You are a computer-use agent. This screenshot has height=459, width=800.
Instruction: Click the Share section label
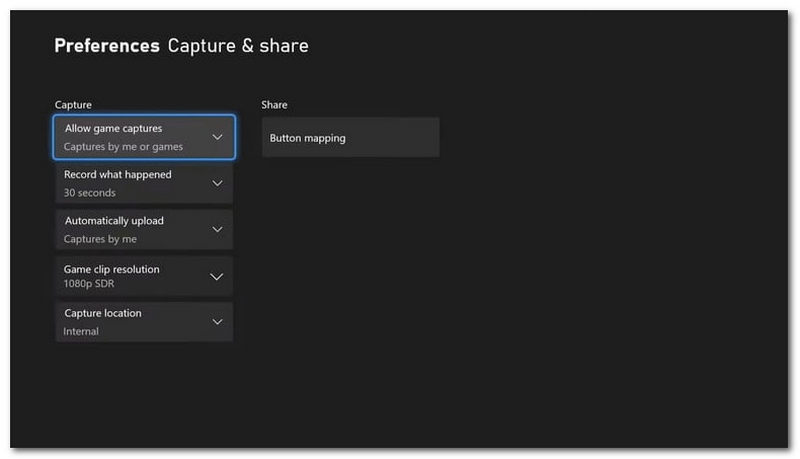274,105
